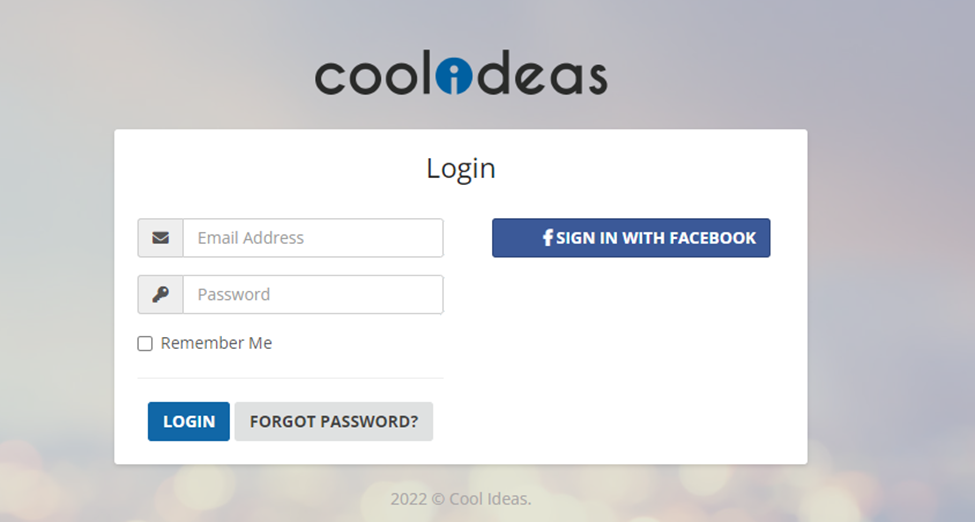Click the copyright symbol in the footer
This screenshot has height=522, width=975.
[438, 500]
